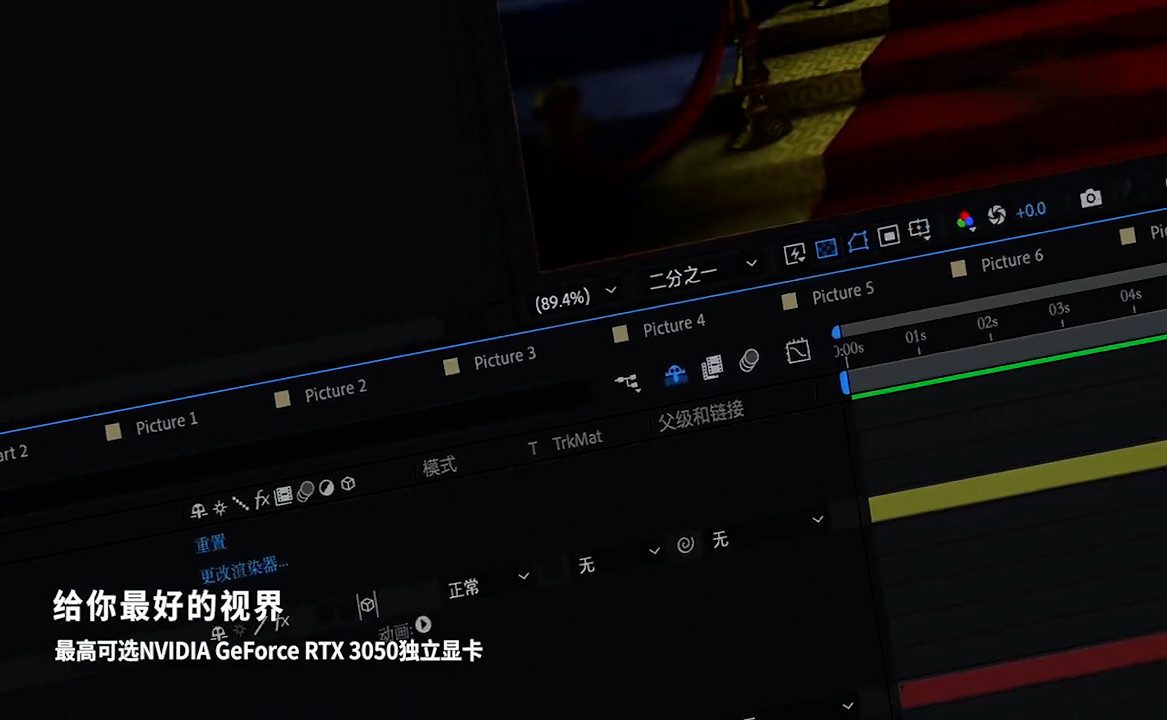Click the 重置 reset link
1167x720 pixels.
click(x=210, y=544)
